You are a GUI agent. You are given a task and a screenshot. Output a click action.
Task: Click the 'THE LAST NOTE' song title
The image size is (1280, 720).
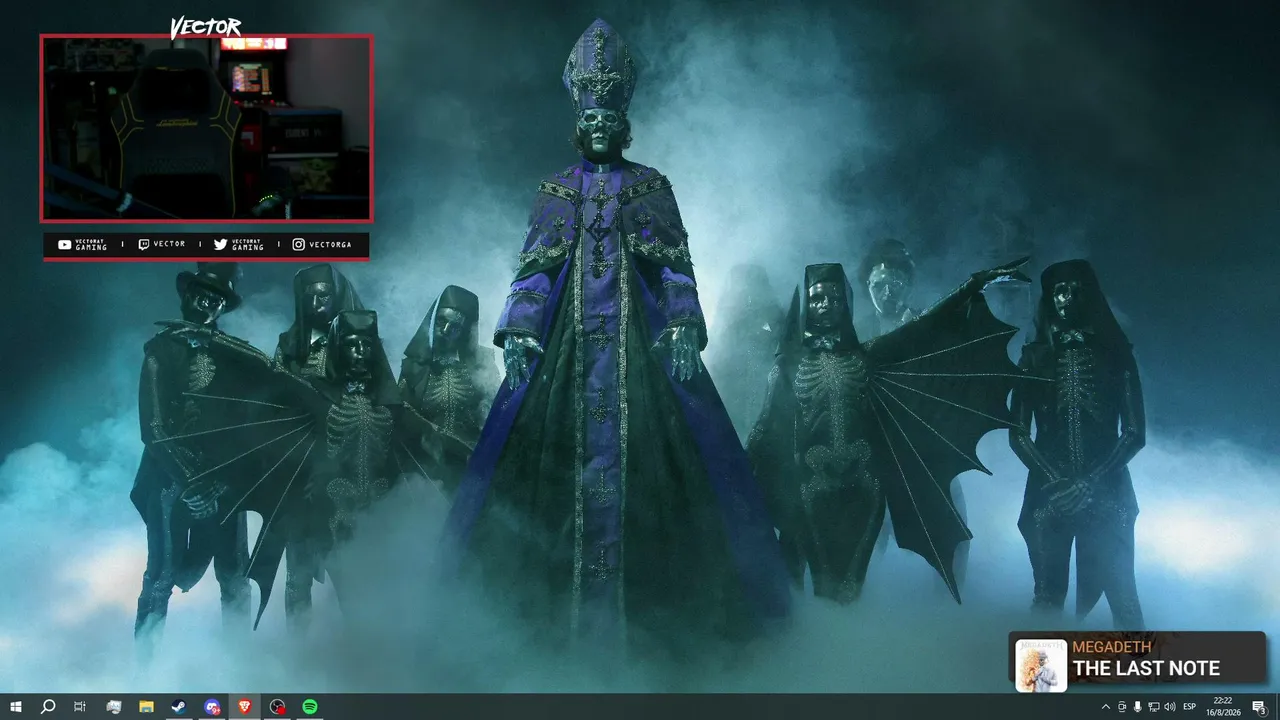[1146, 668]
